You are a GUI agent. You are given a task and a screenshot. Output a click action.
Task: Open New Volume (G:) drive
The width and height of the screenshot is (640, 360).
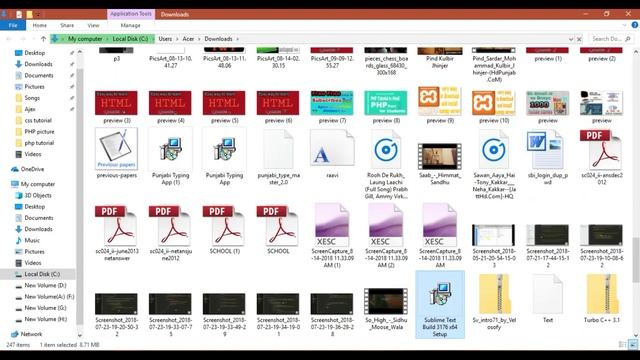tap(45, 308)
